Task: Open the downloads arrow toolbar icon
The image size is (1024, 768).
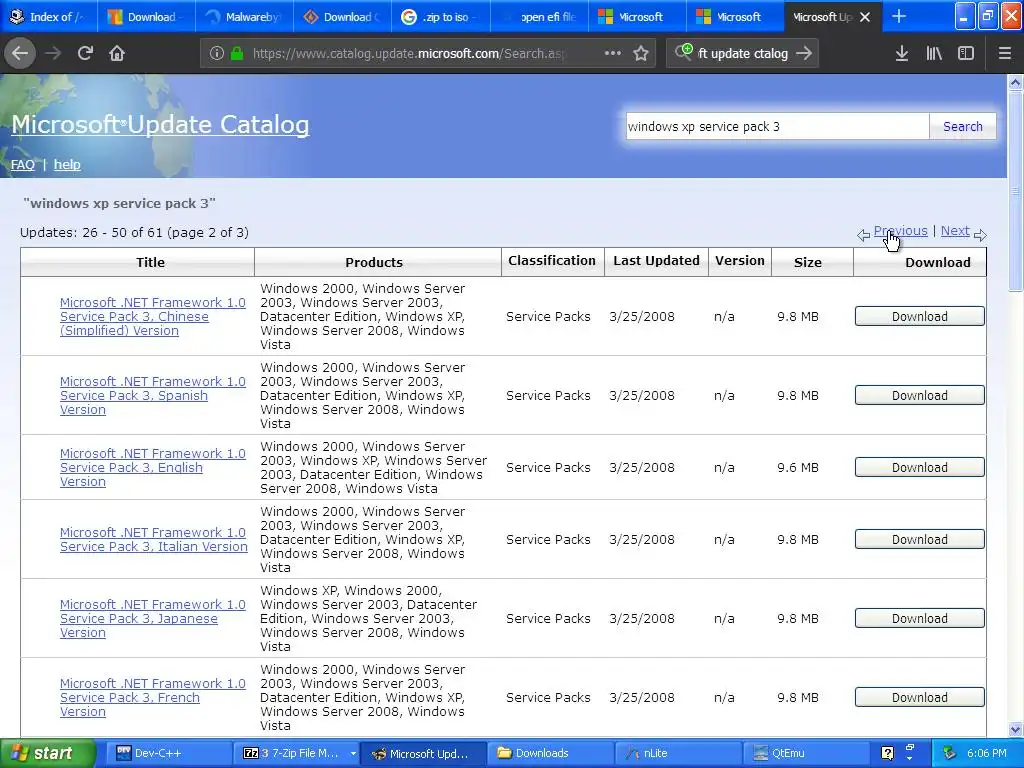Action: coord(902,54)
